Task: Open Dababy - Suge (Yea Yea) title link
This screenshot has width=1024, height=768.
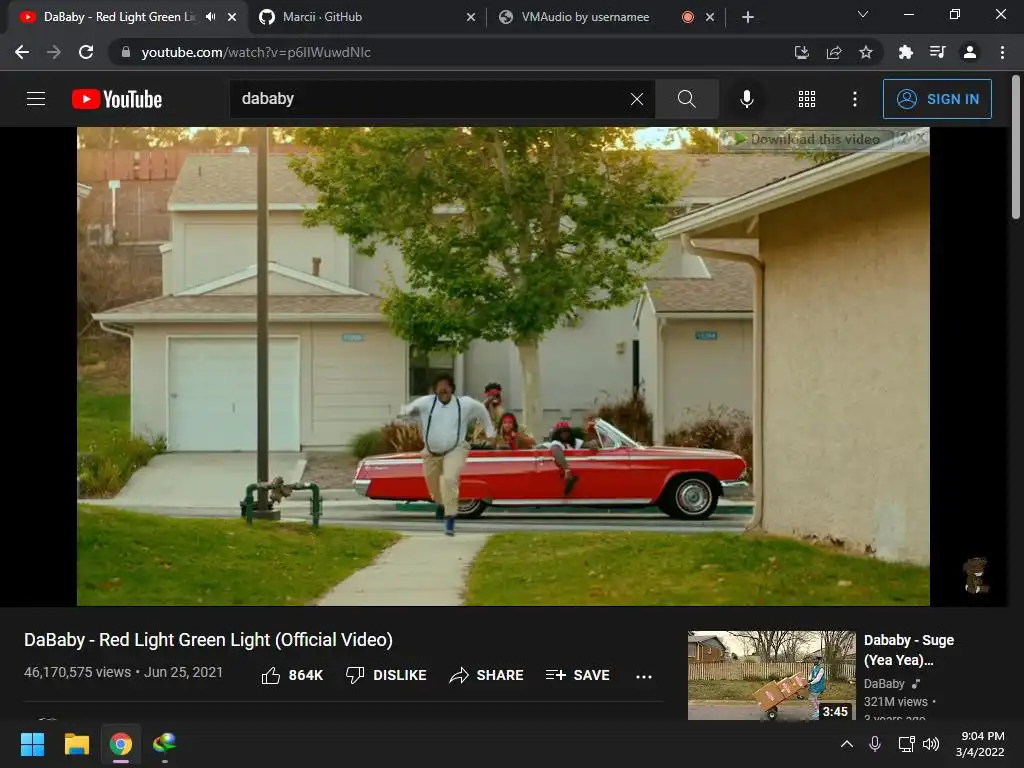Action: [908, 650]
